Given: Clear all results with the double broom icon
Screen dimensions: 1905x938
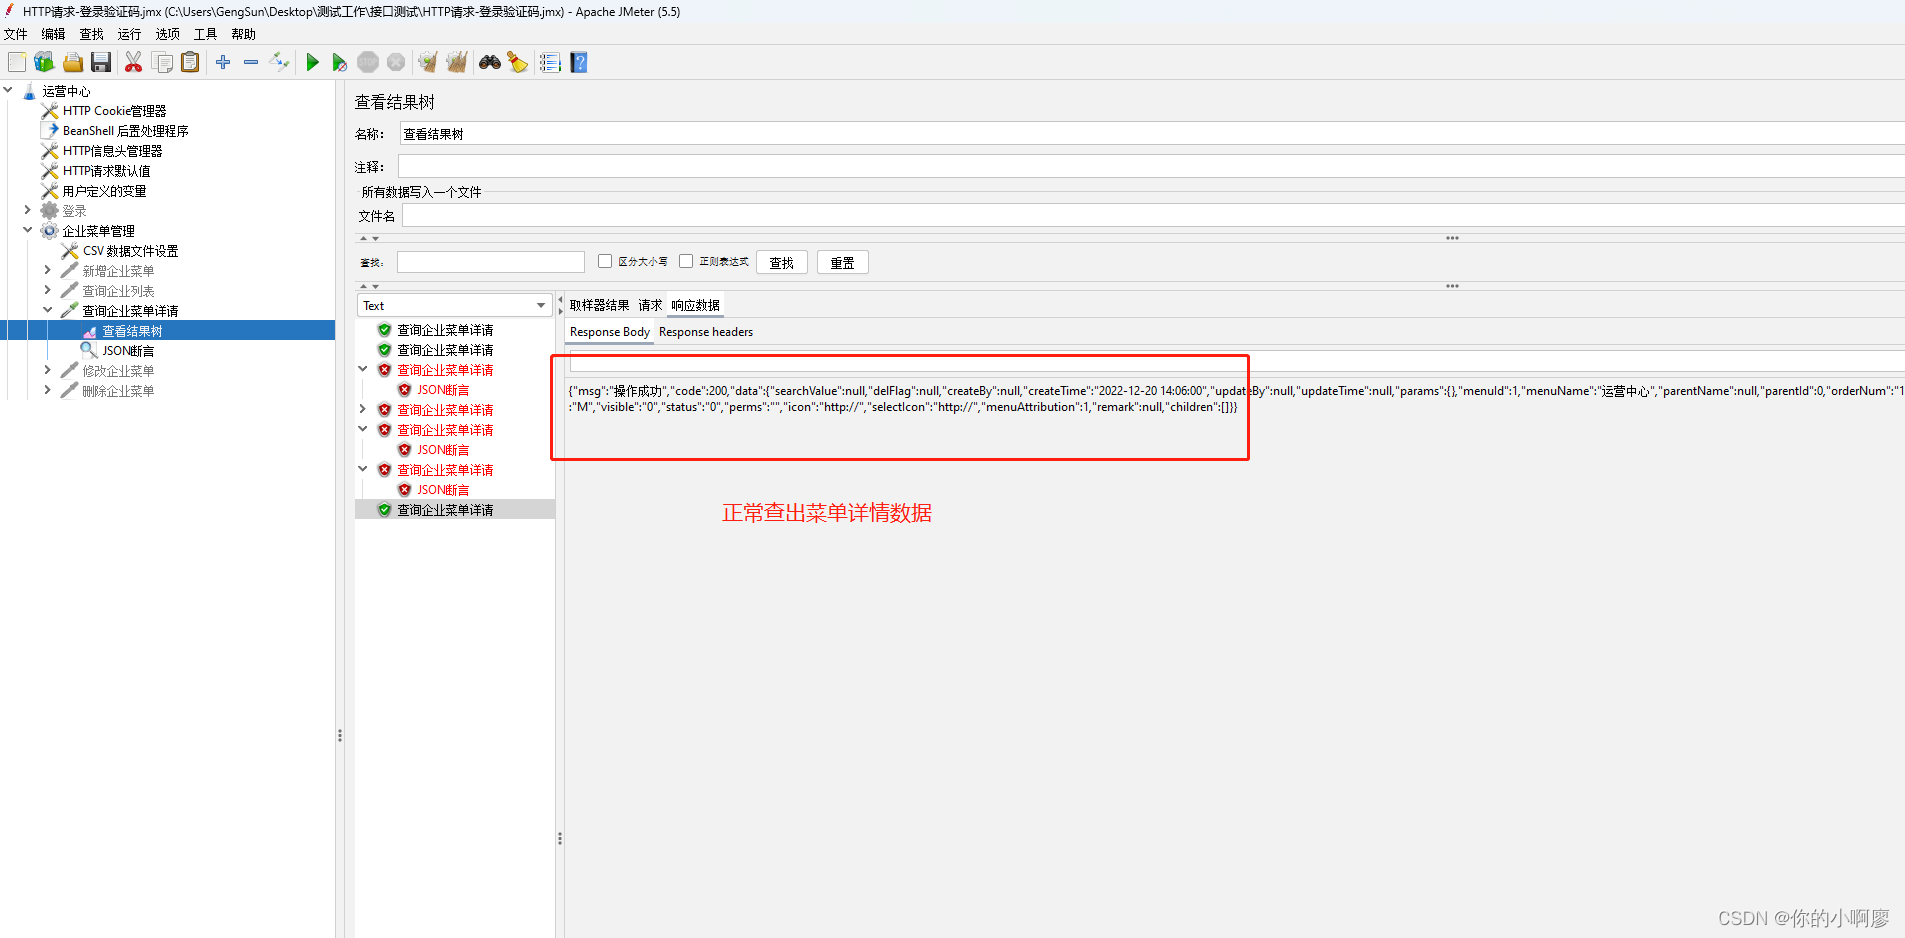Looking at the screenshot, I should point(457,62).
